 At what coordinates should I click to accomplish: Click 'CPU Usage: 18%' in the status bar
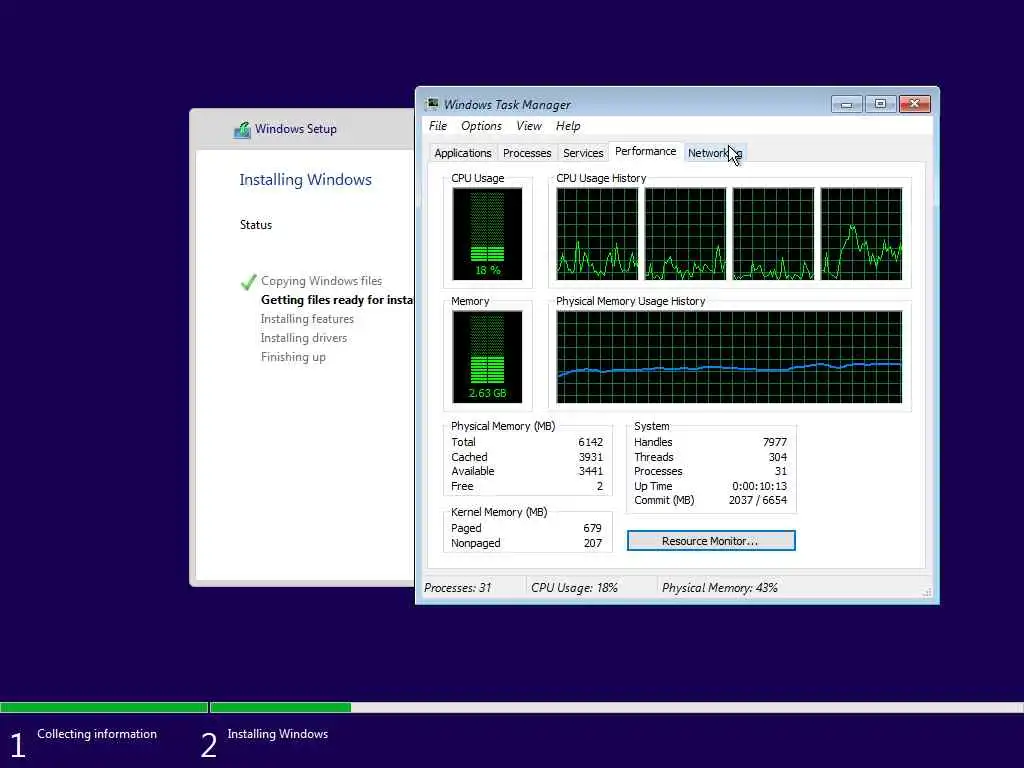[x=574, y=588]
